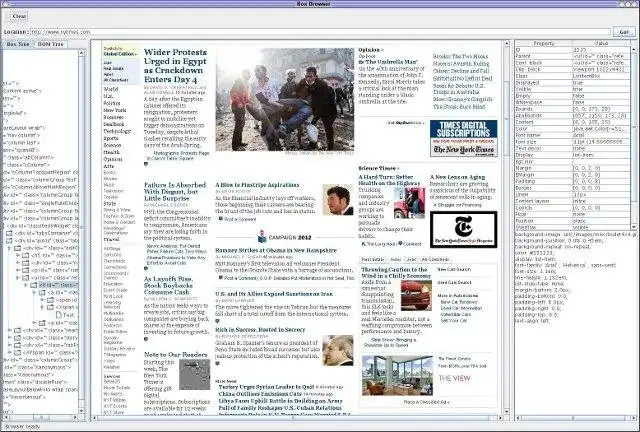
Task: Click the Campaign 2012 logo icon
Action: (x=262, y=236)
